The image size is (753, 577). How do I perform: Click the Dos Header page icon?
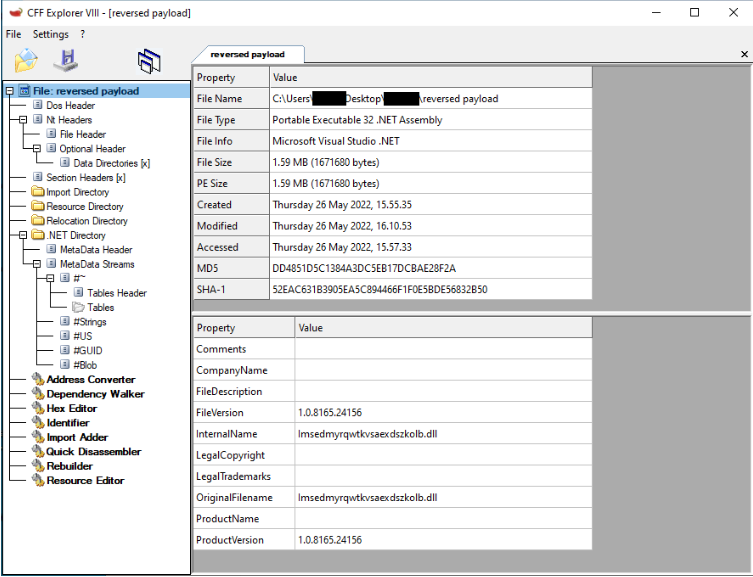click(37, 105)
